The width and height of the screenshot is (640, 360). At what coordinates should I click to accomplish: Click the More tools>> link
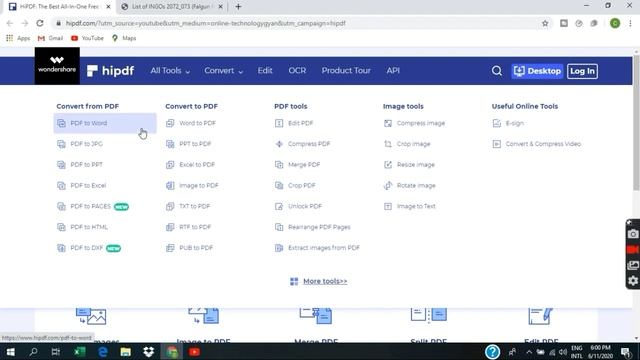coord(325,281)
